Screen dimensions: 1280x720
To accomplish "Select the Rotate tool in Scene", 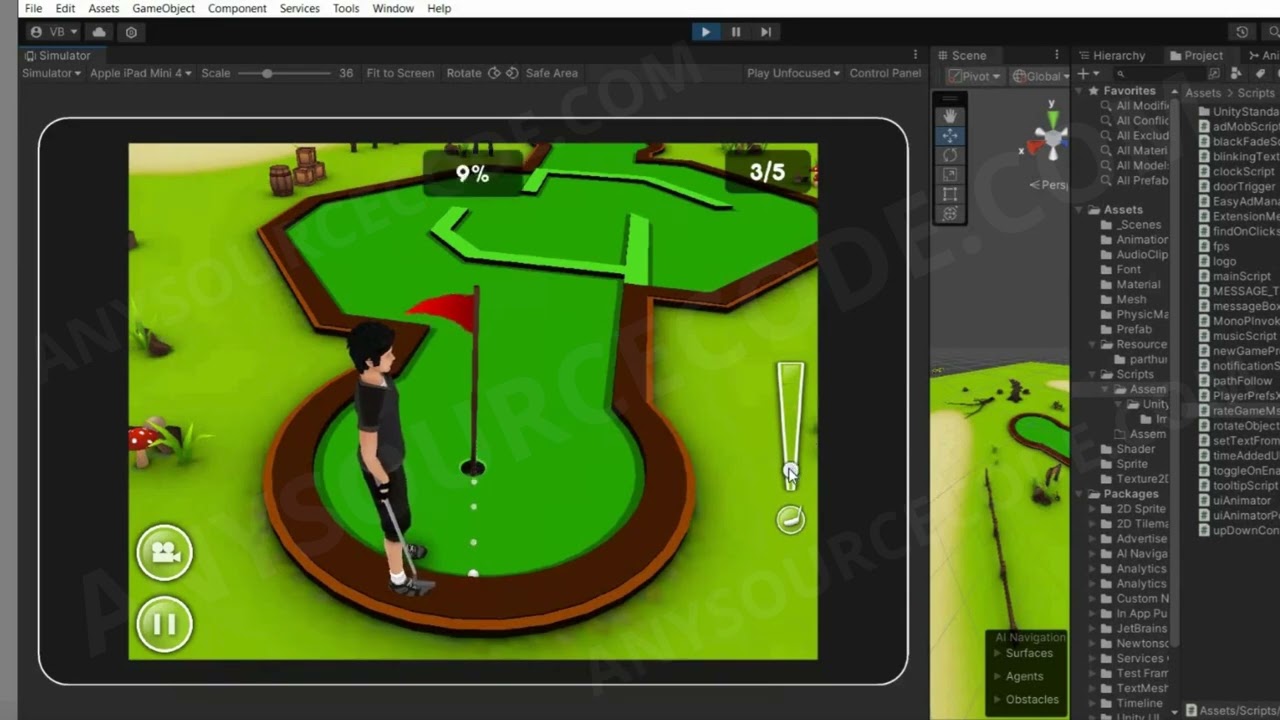I will (950, 155).
